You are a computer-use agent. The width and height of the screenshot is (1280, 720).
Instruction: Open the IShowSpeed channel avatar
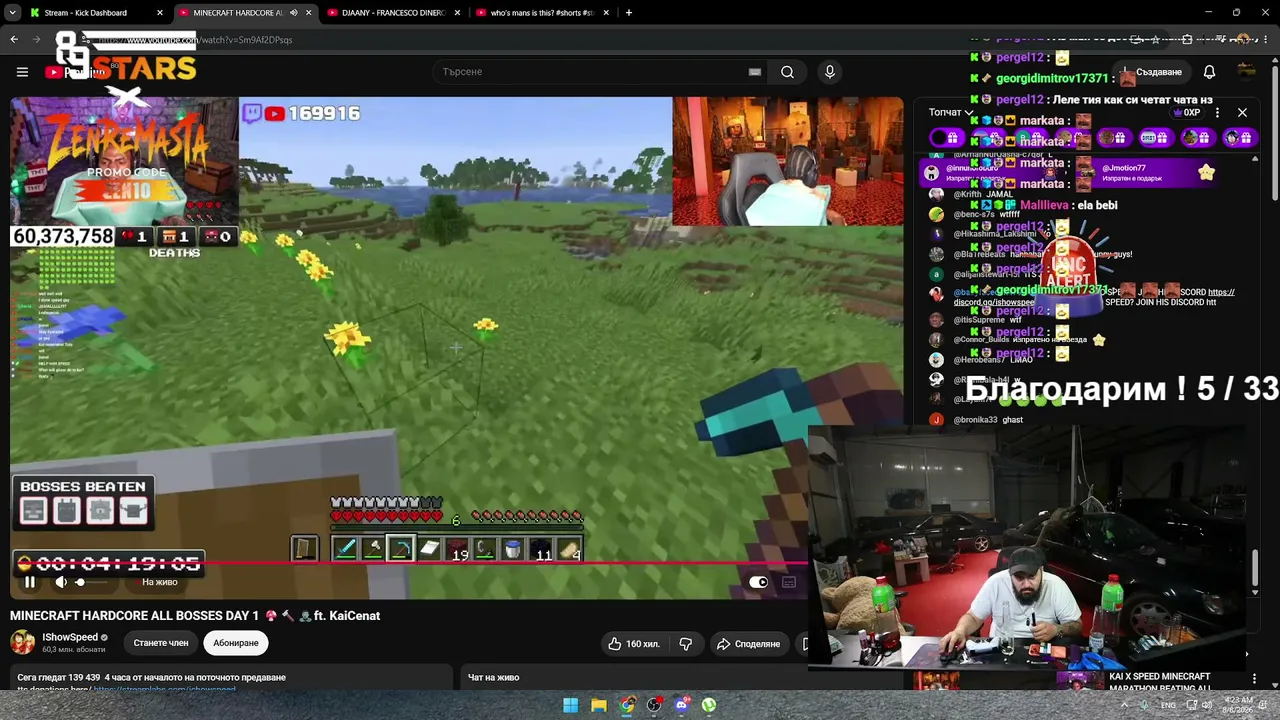(23, 642)
